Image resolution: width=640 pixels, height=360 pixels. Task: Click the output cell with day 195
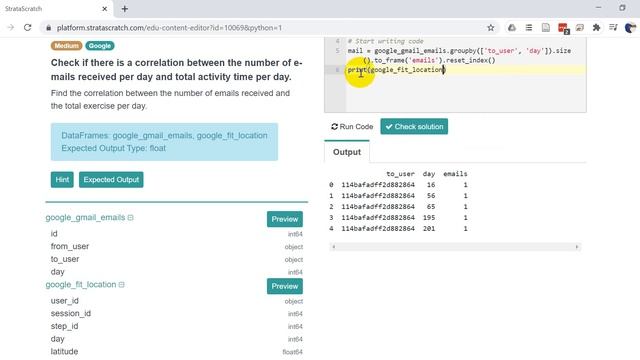(429, 218)
